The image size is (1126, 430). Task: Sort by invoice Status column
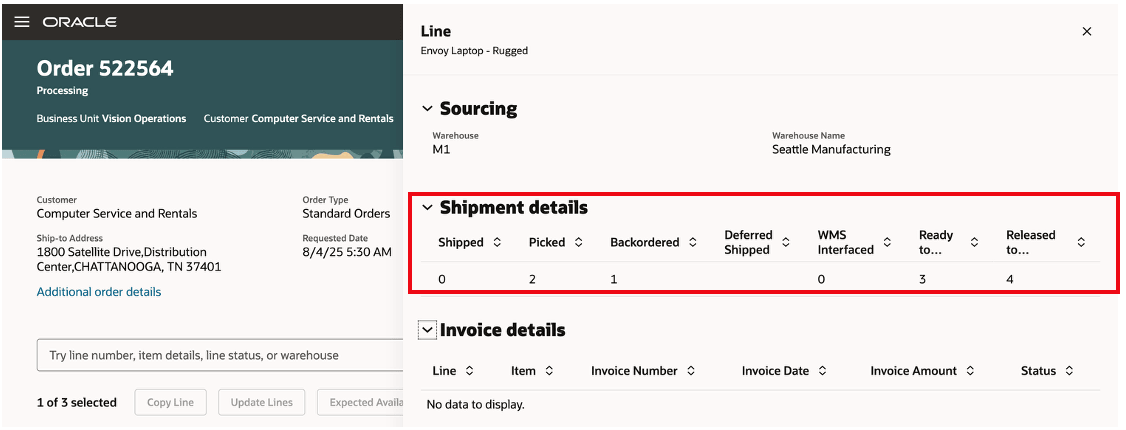(x=1069, y=371)
